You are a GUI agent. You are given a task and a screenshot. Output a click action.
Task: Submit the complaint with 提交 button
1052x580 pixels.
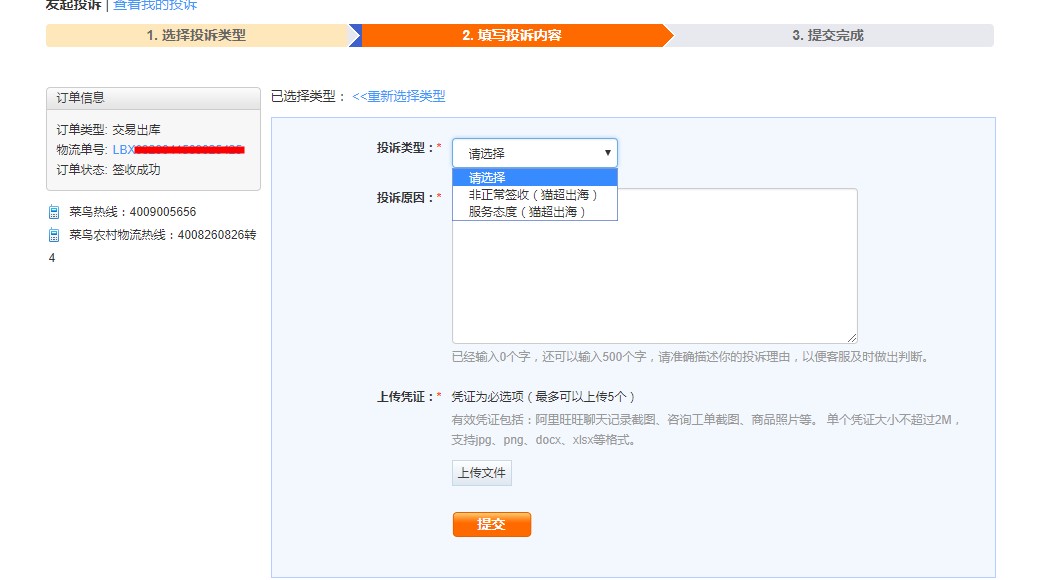pyautogui.click(x=491, y=525)
